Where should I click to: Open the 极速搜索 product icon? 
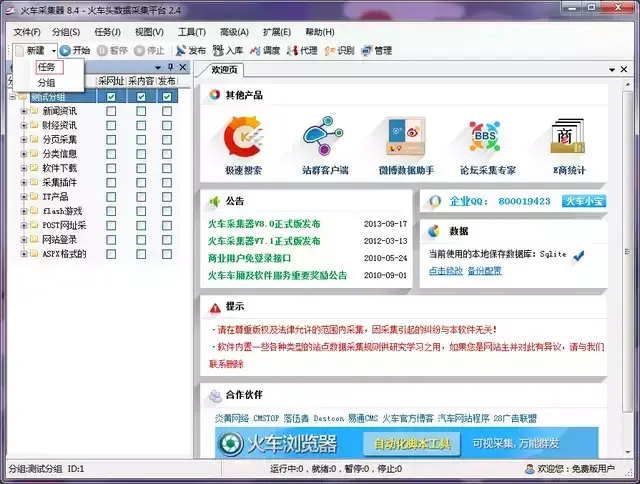pyautogui.click(x=243, y=136)
